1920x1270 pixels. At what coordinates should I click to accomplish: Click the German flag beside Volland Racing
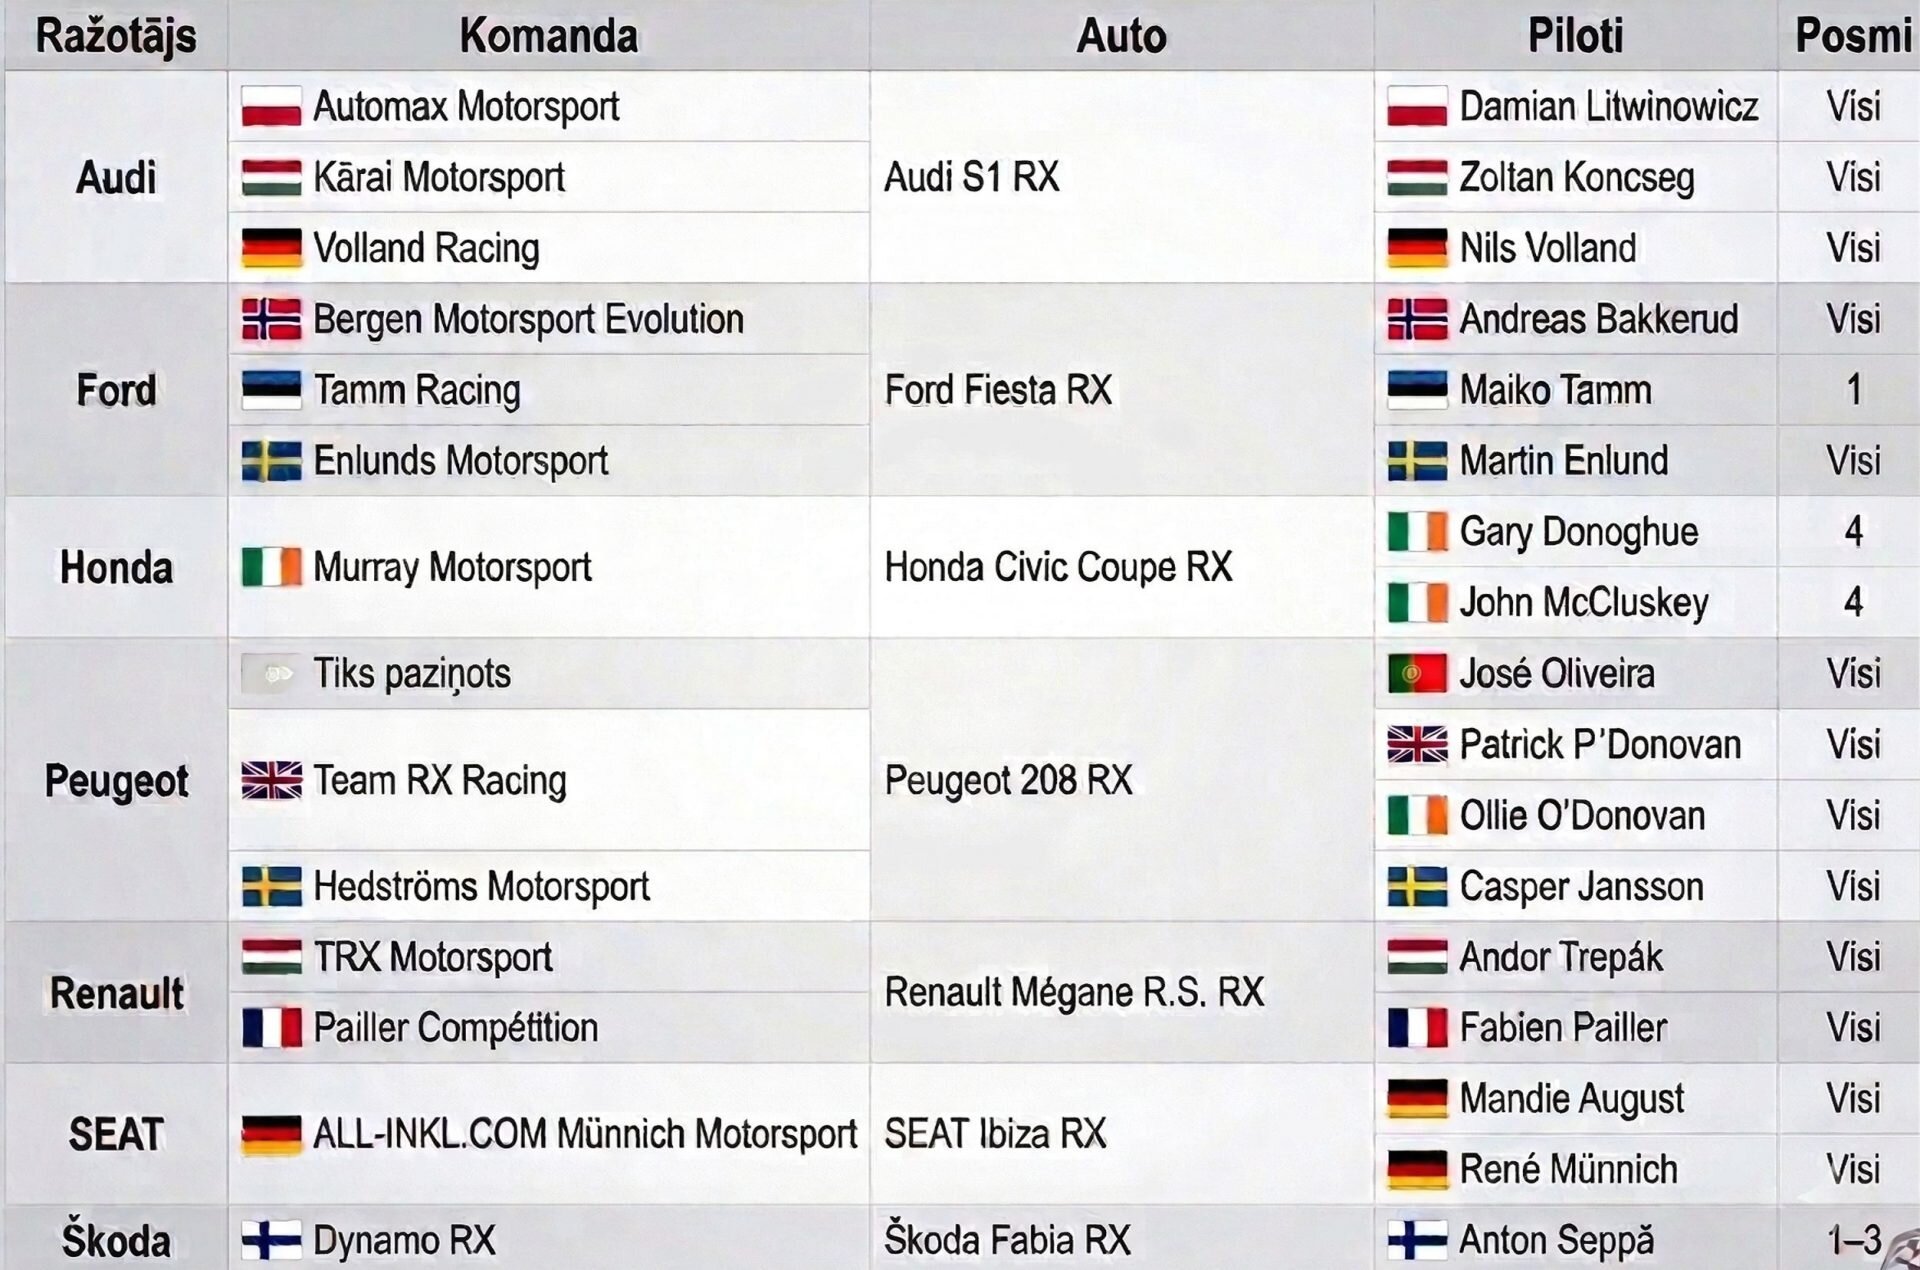(x=271, y=249)
